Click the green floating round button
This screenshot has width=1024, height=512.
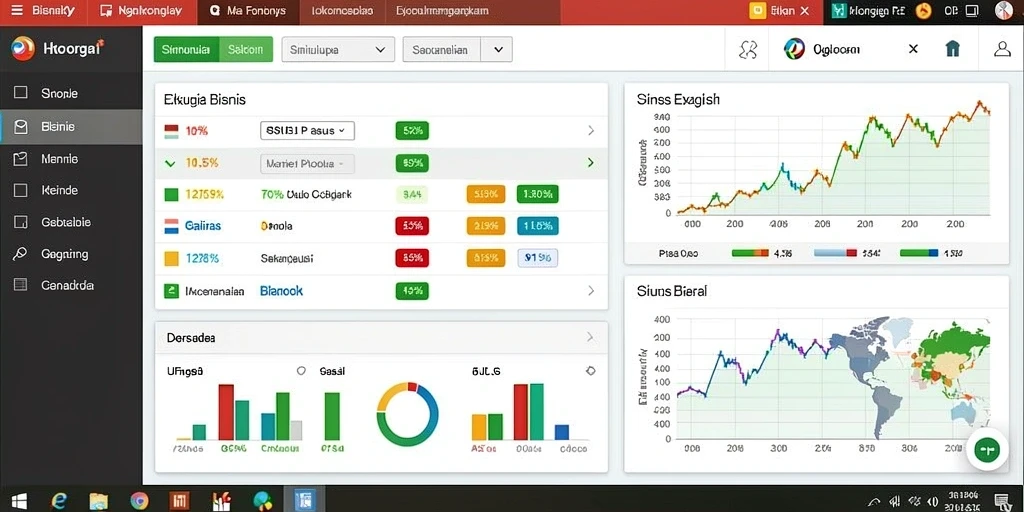point(987,449)
